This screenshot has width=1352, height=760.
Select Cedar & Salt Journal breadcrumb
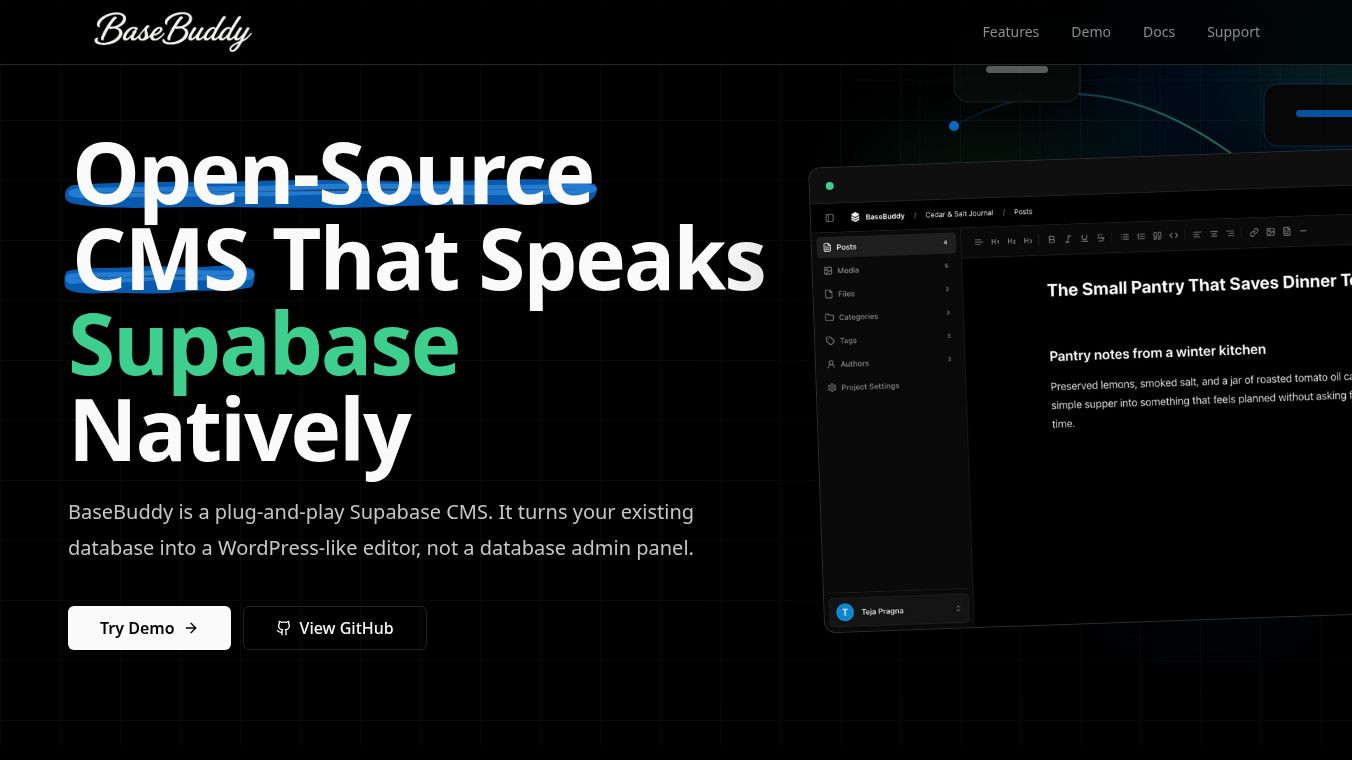pos(959,214)
